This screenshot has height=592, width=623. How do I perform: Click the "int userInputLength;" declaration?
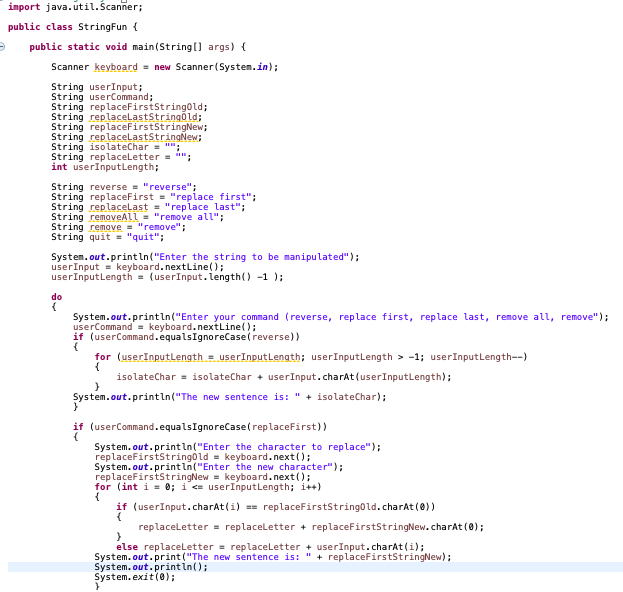pos(105,167)
